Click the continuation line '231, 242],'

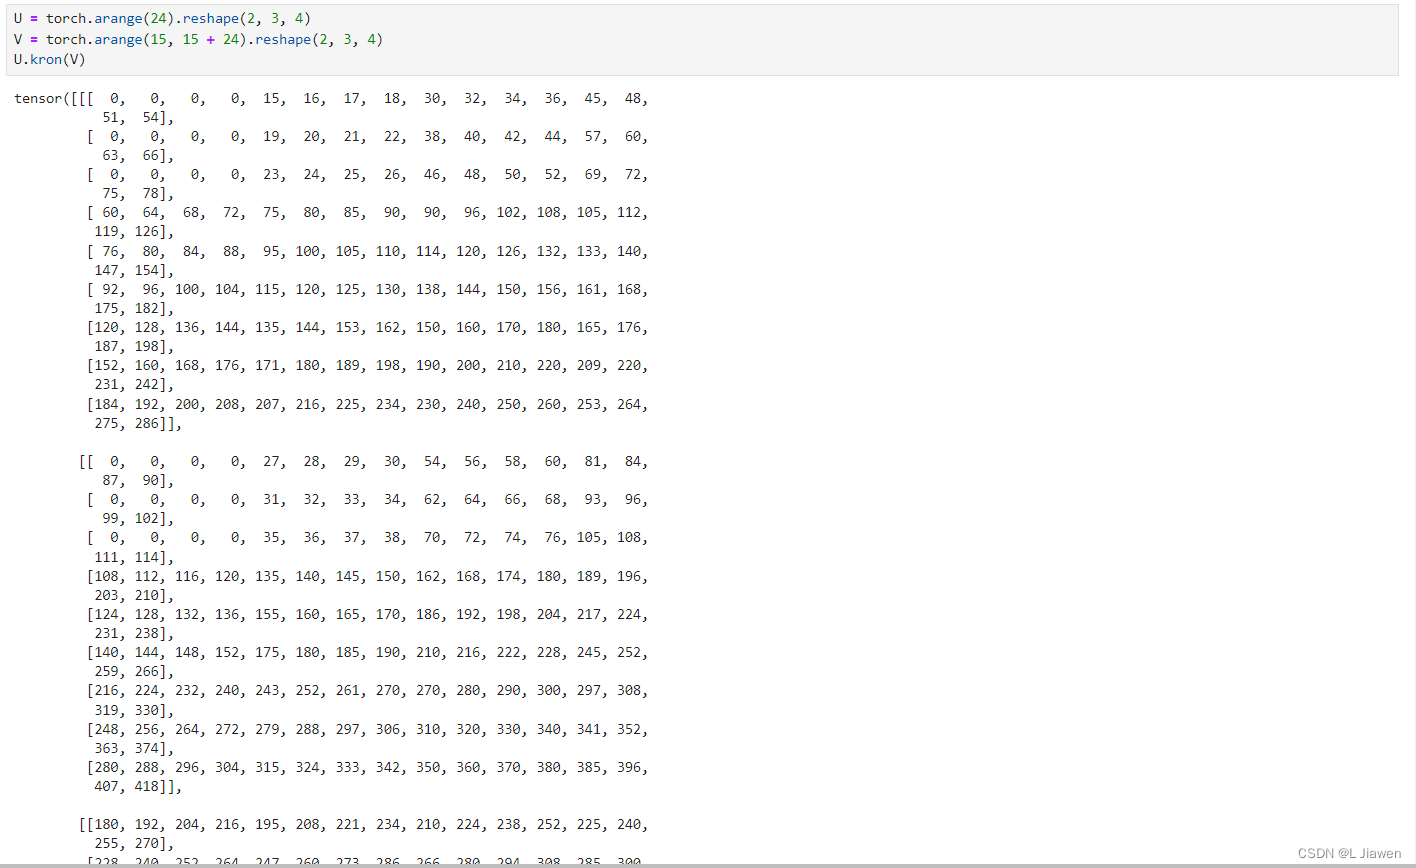coord(134,384)
